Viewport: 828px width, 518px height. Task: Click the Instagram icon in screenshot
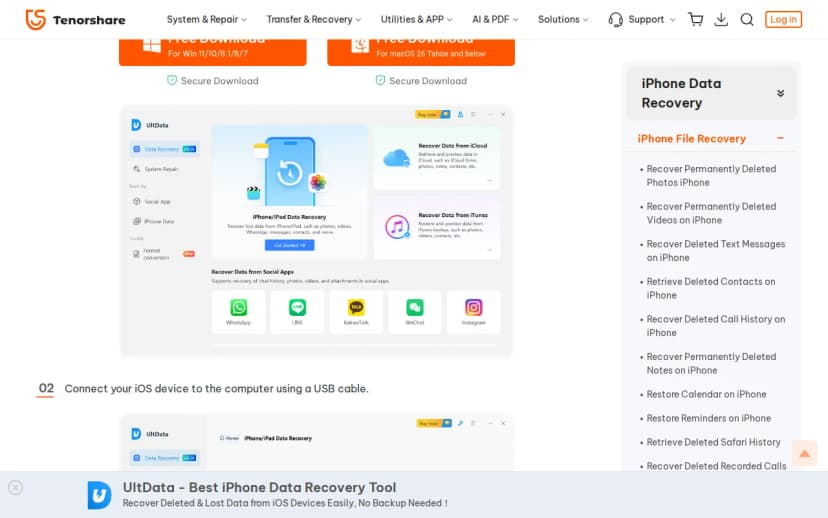(x=473, y=308)
